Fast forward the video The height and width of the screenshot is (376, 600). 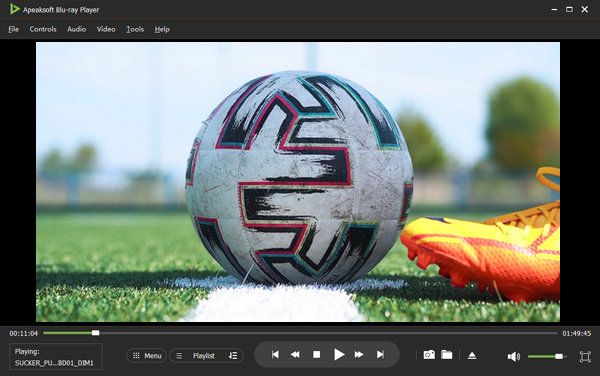point(359,355)
